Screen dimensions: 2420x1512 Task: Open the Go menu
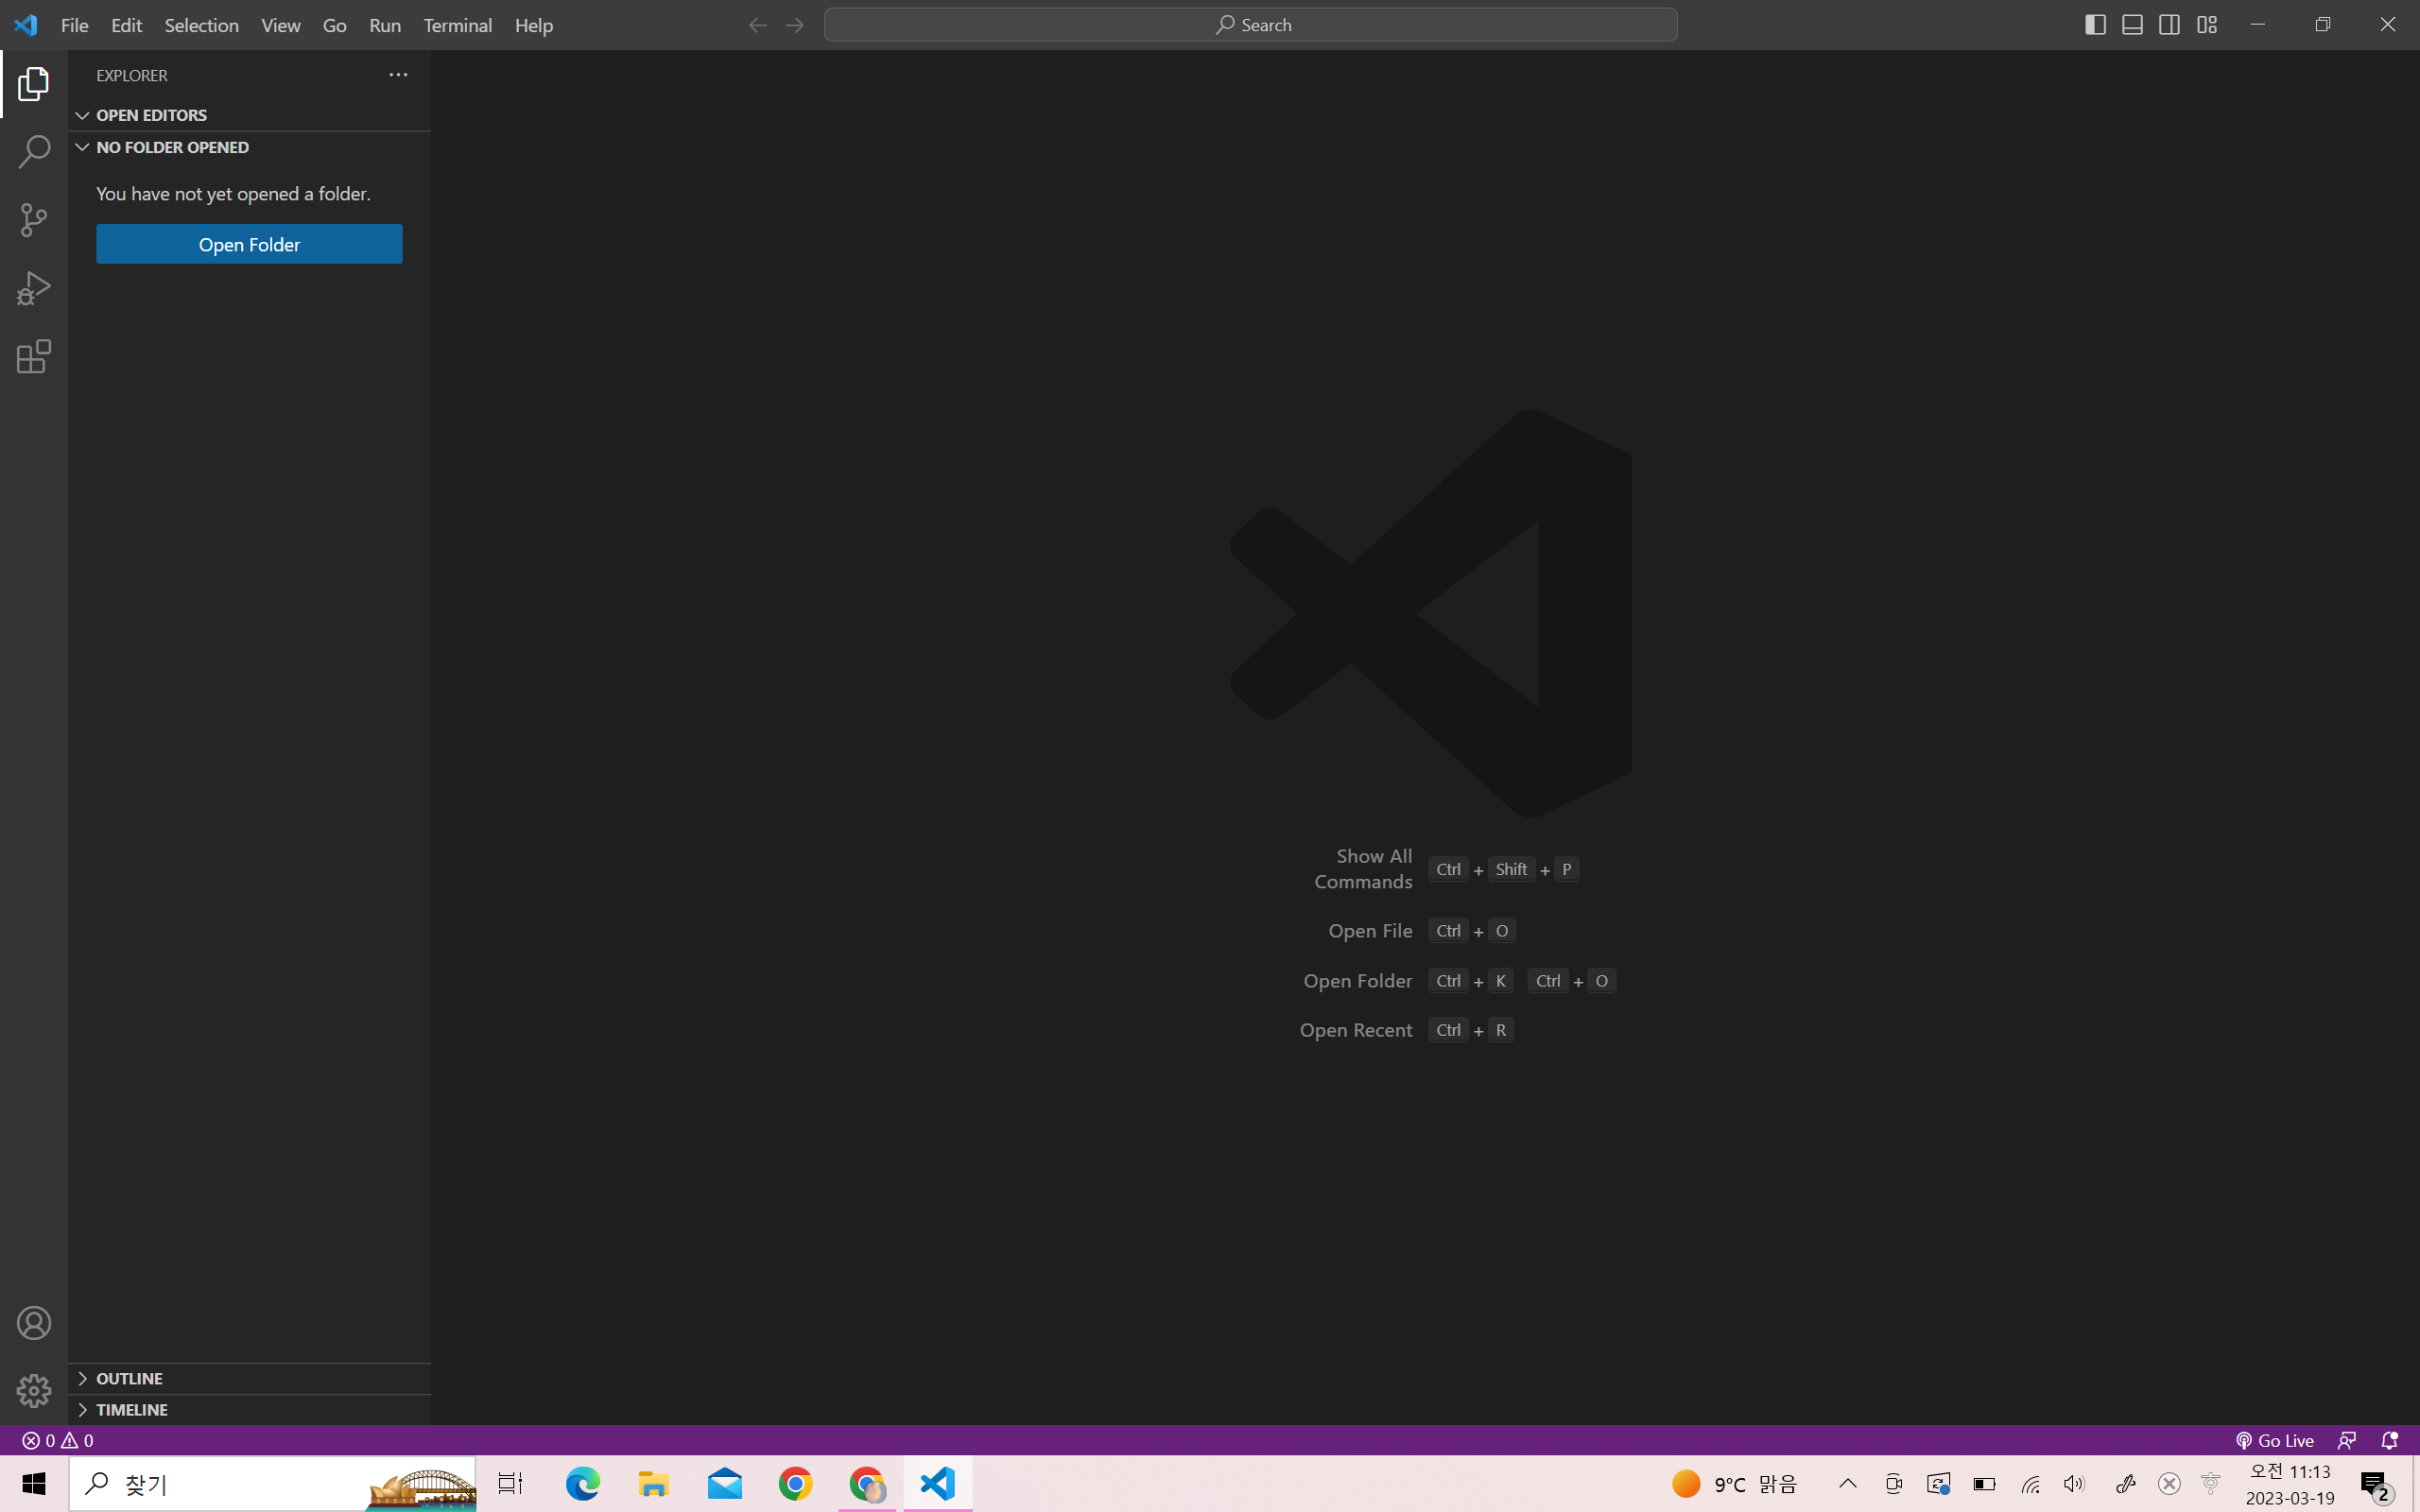(x=335, y=25)
